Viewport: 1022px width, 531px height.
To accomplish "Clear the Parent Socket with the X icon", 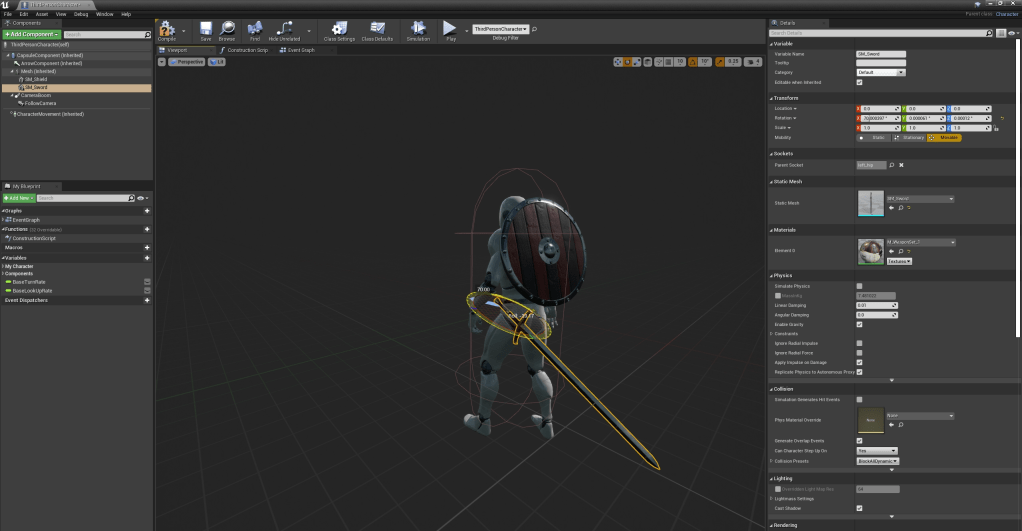I will point(901,165).
